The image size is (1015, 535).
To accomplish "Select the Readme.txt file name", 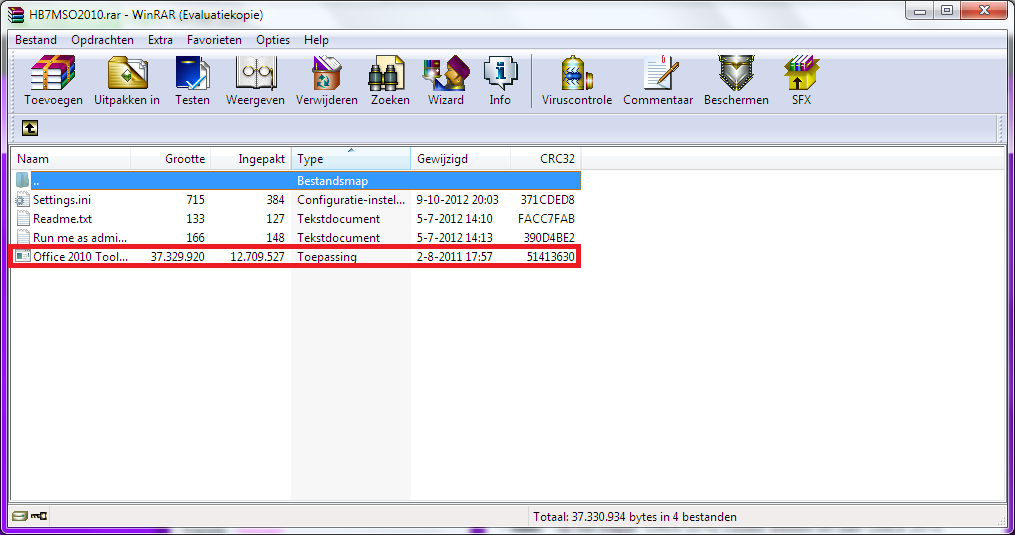I will (x=62, y=218).
